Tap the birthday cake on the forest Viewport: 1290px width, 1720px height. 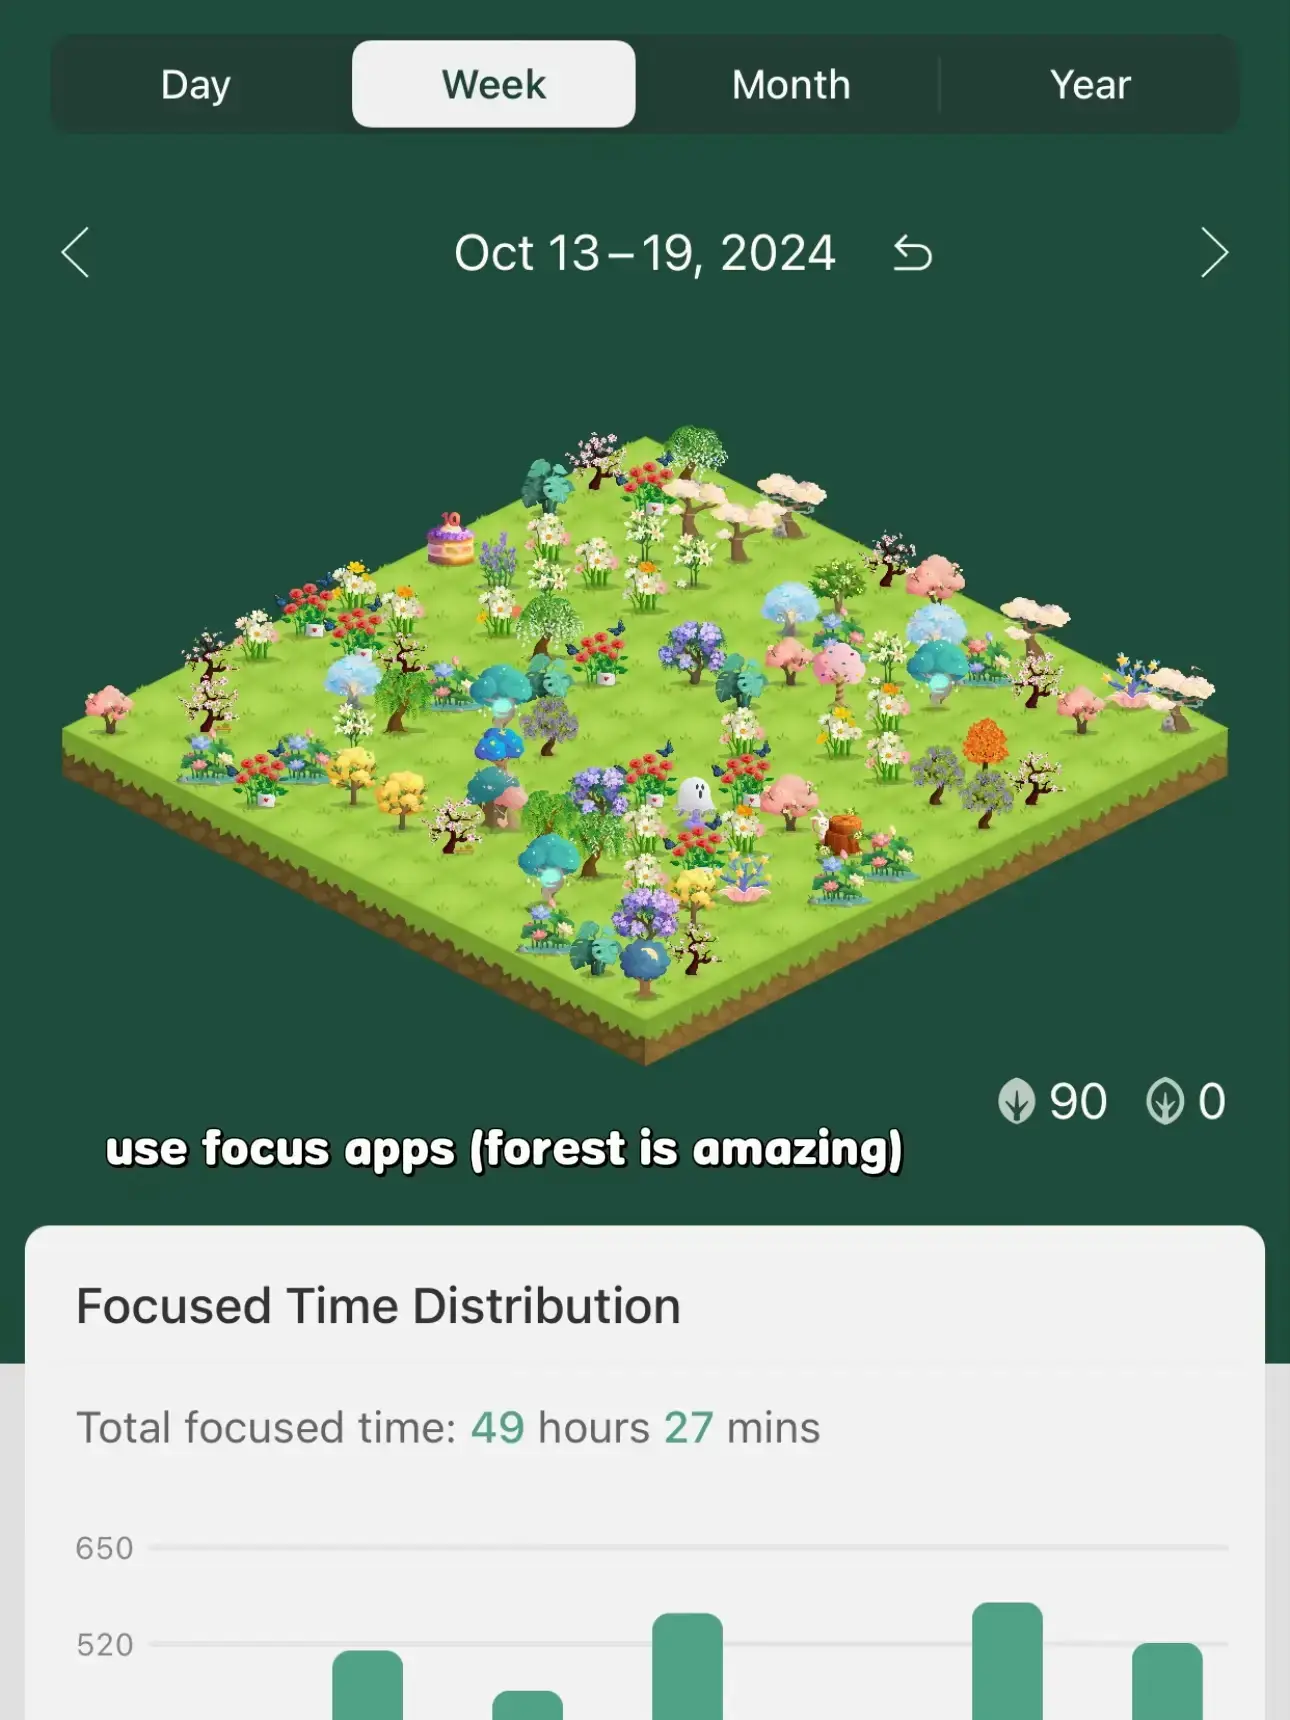pos(450,540)
